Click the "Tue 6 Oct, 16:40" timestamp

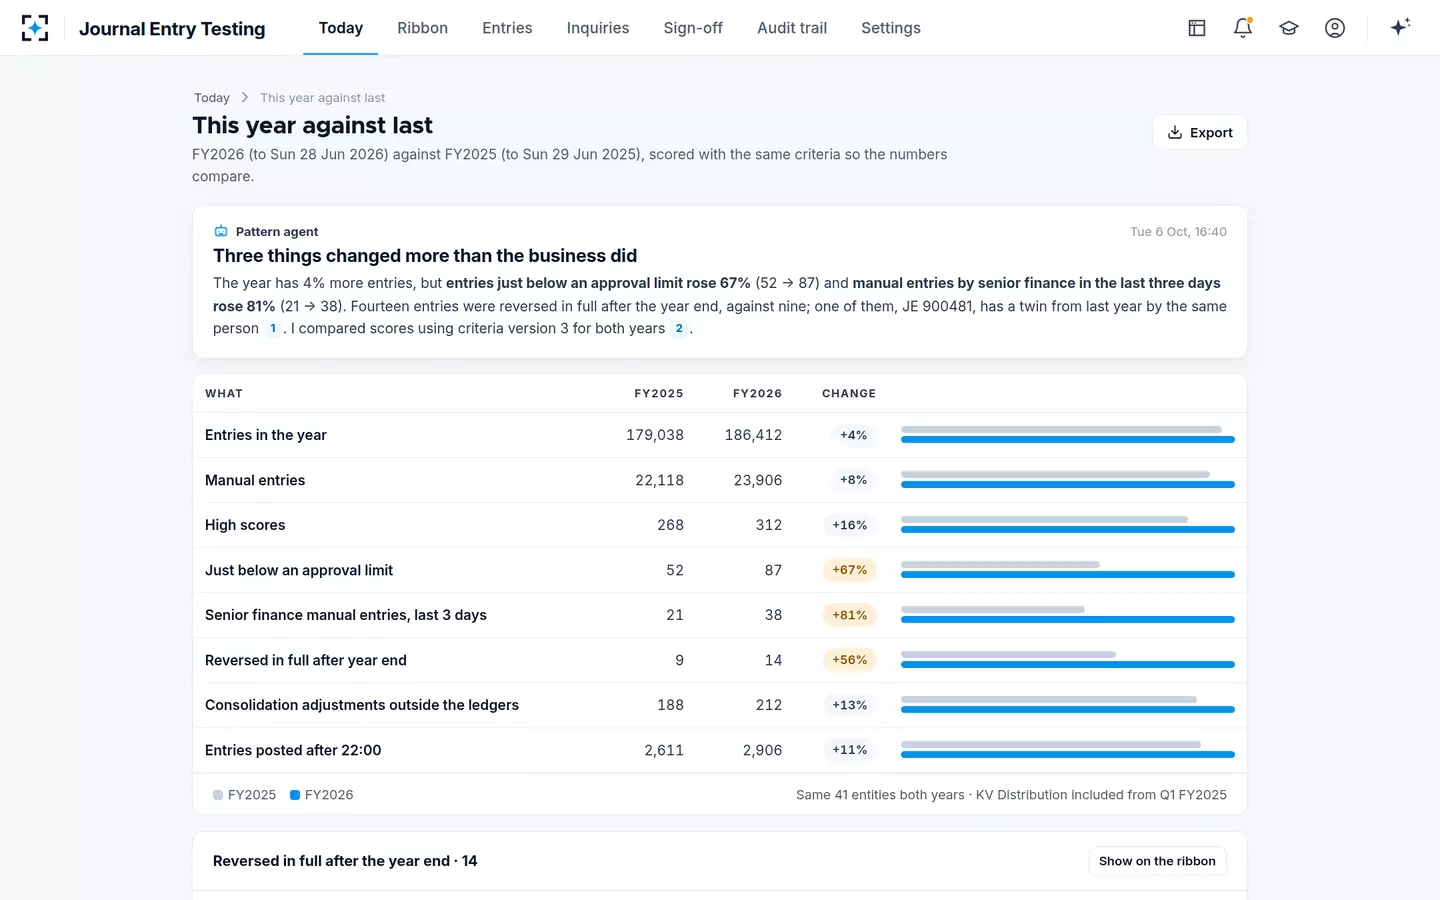pyautogui.click(x=1178, y=232)
